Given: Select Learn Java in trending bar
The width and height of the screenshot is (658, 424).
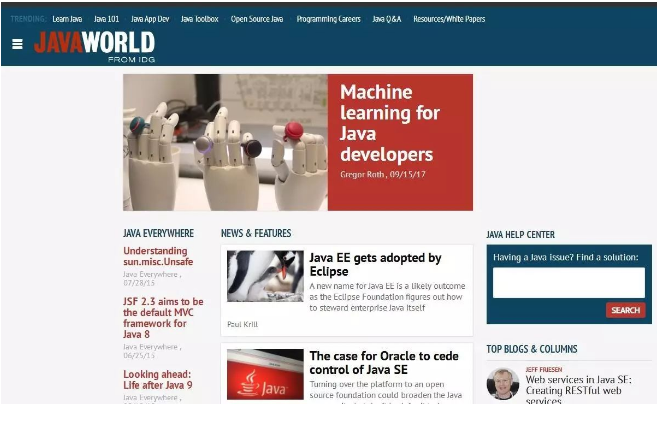Looking at the screenshot, I should [67, 19].
